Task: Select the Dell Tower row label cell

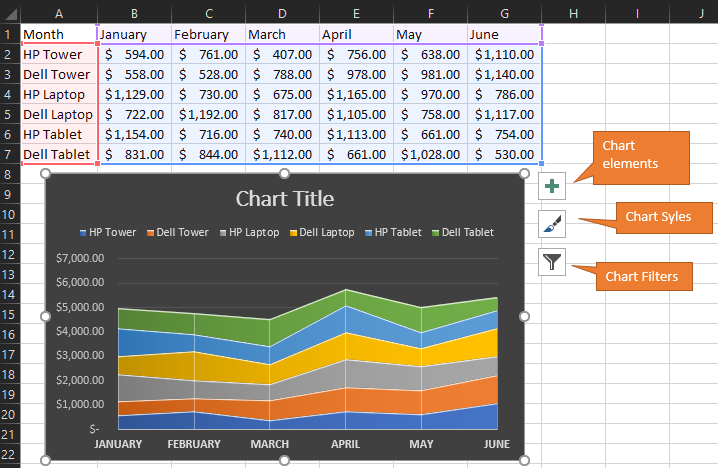Action: pyautogui.click(x=59, y=74)
